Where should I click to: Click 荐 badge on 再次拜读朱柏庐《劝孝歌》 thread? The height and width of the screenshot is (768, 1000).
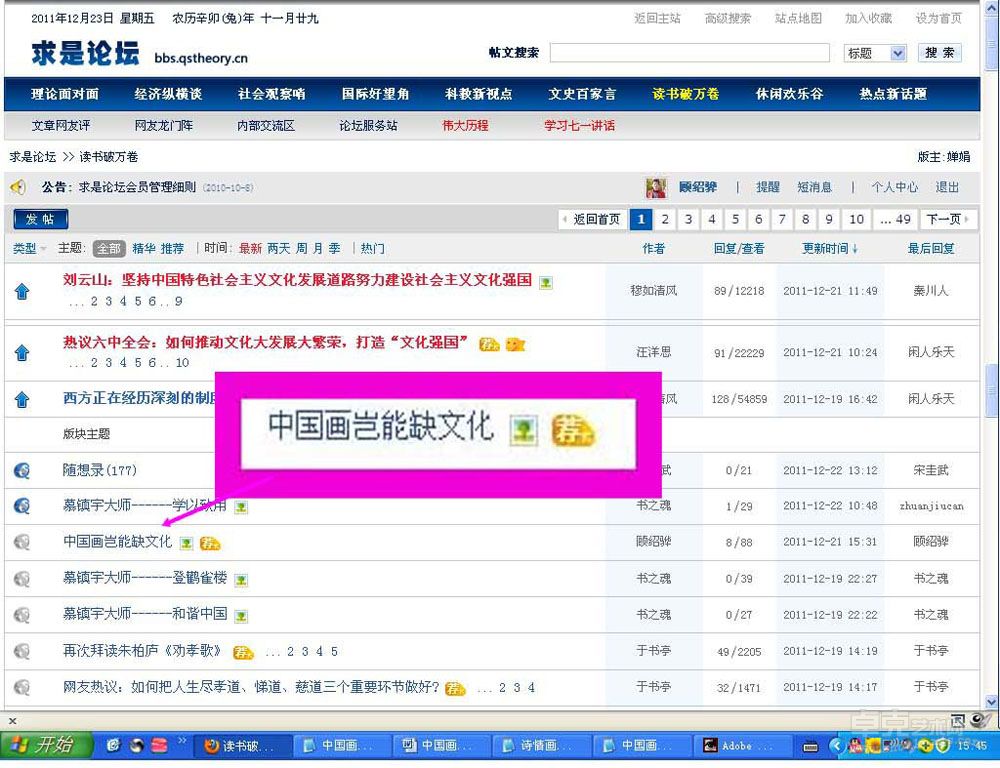(243, 653)
